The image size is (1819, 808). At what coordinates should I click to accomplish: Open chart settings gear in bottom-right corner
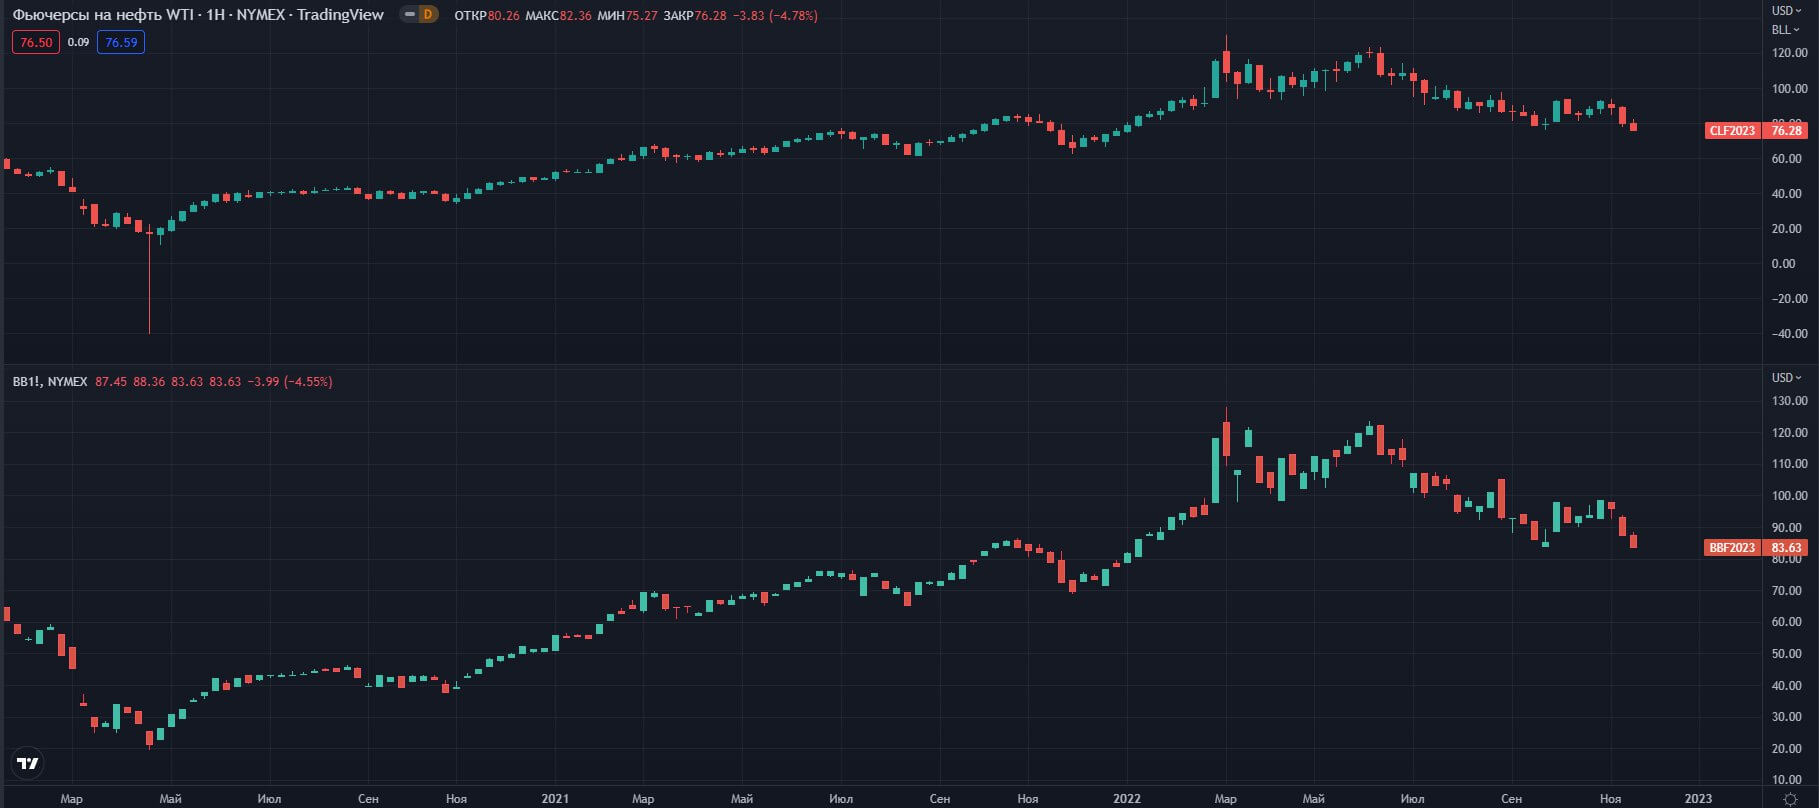point(1790,798)
